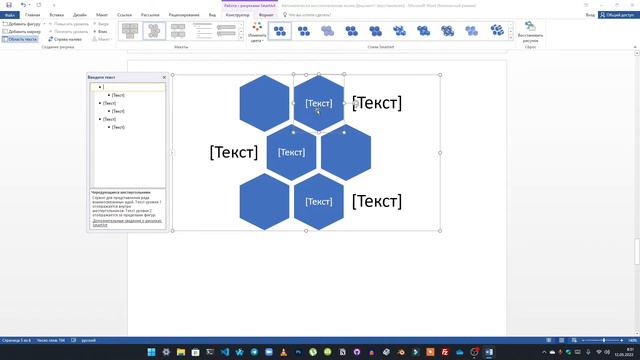Click Вниз move-down button

[100, 31]
